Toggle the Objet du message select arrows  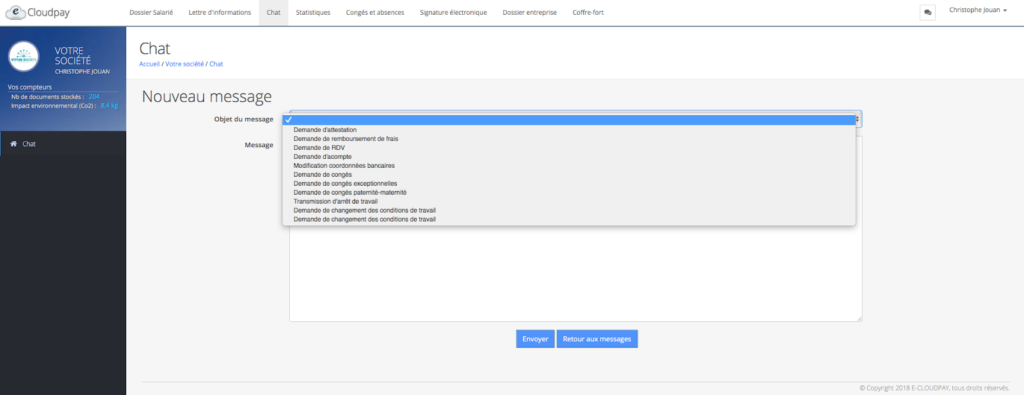857,119
